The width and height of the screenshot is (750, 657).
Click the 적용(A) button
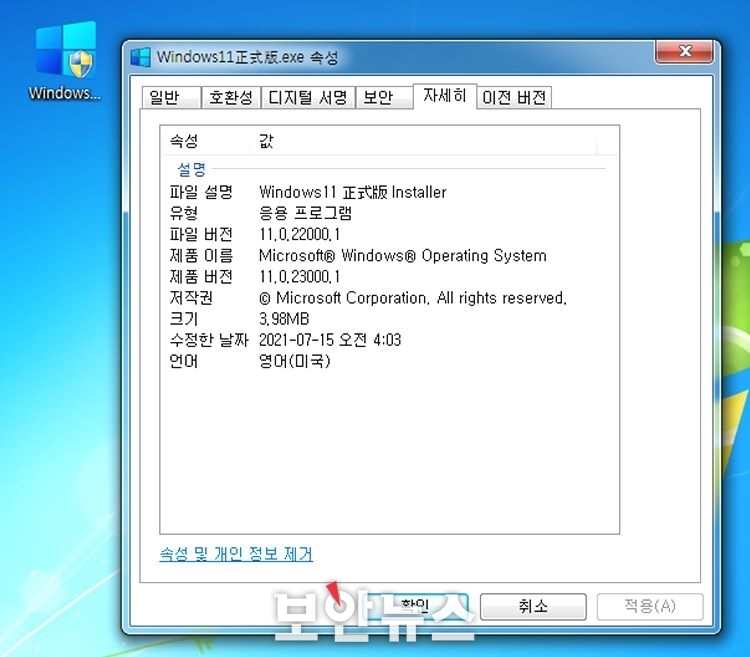point(650,606)
